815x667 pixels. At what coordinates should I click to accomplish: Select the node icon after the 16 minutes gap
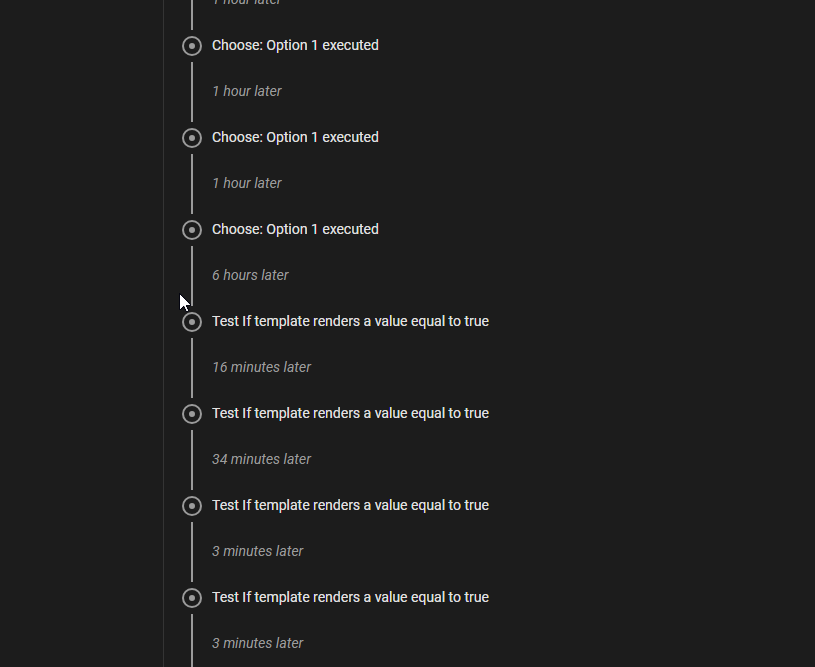point(191,413)
